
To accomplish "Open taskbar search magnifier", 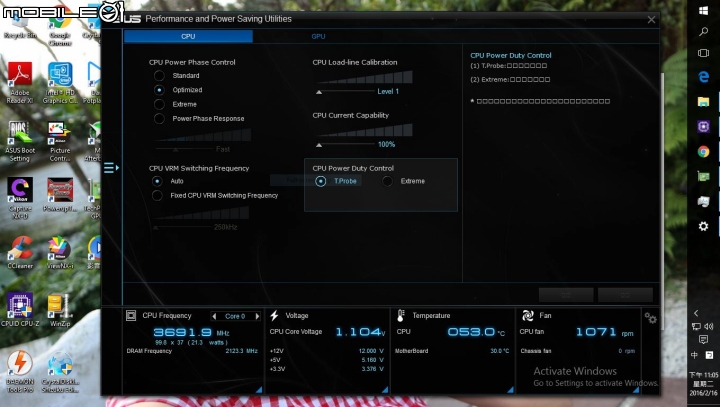I will [703, 31].
